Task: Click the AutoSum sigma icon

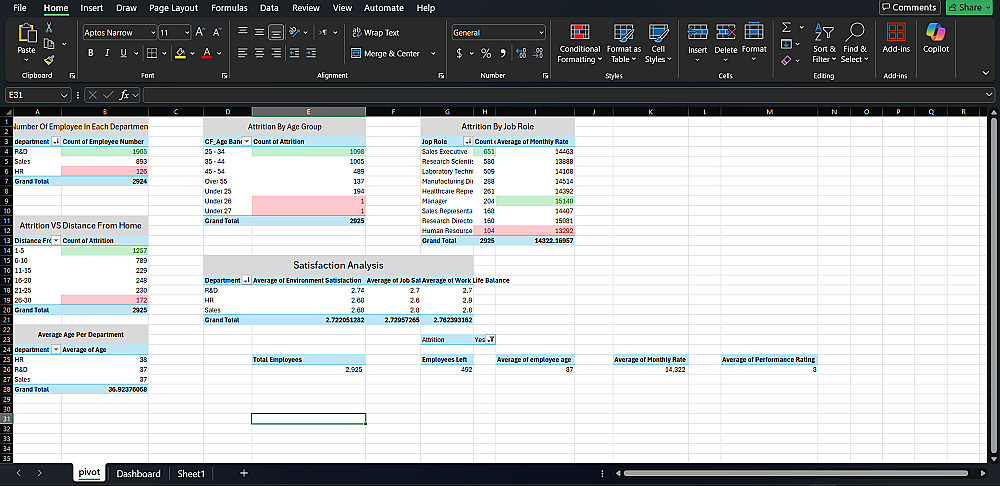Action: [786, 27]
